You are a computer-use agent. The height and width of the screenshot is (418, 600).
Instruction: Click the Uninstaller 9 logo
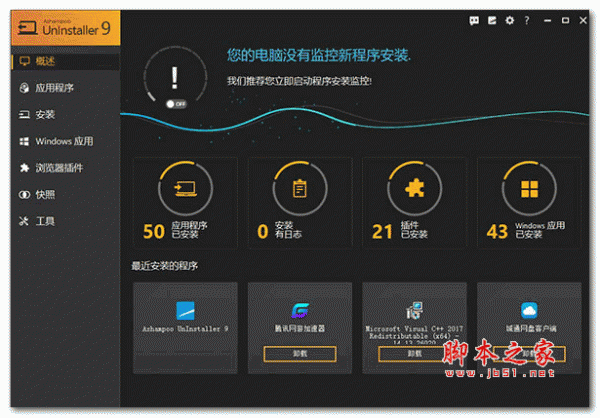(x=66, y=28)
